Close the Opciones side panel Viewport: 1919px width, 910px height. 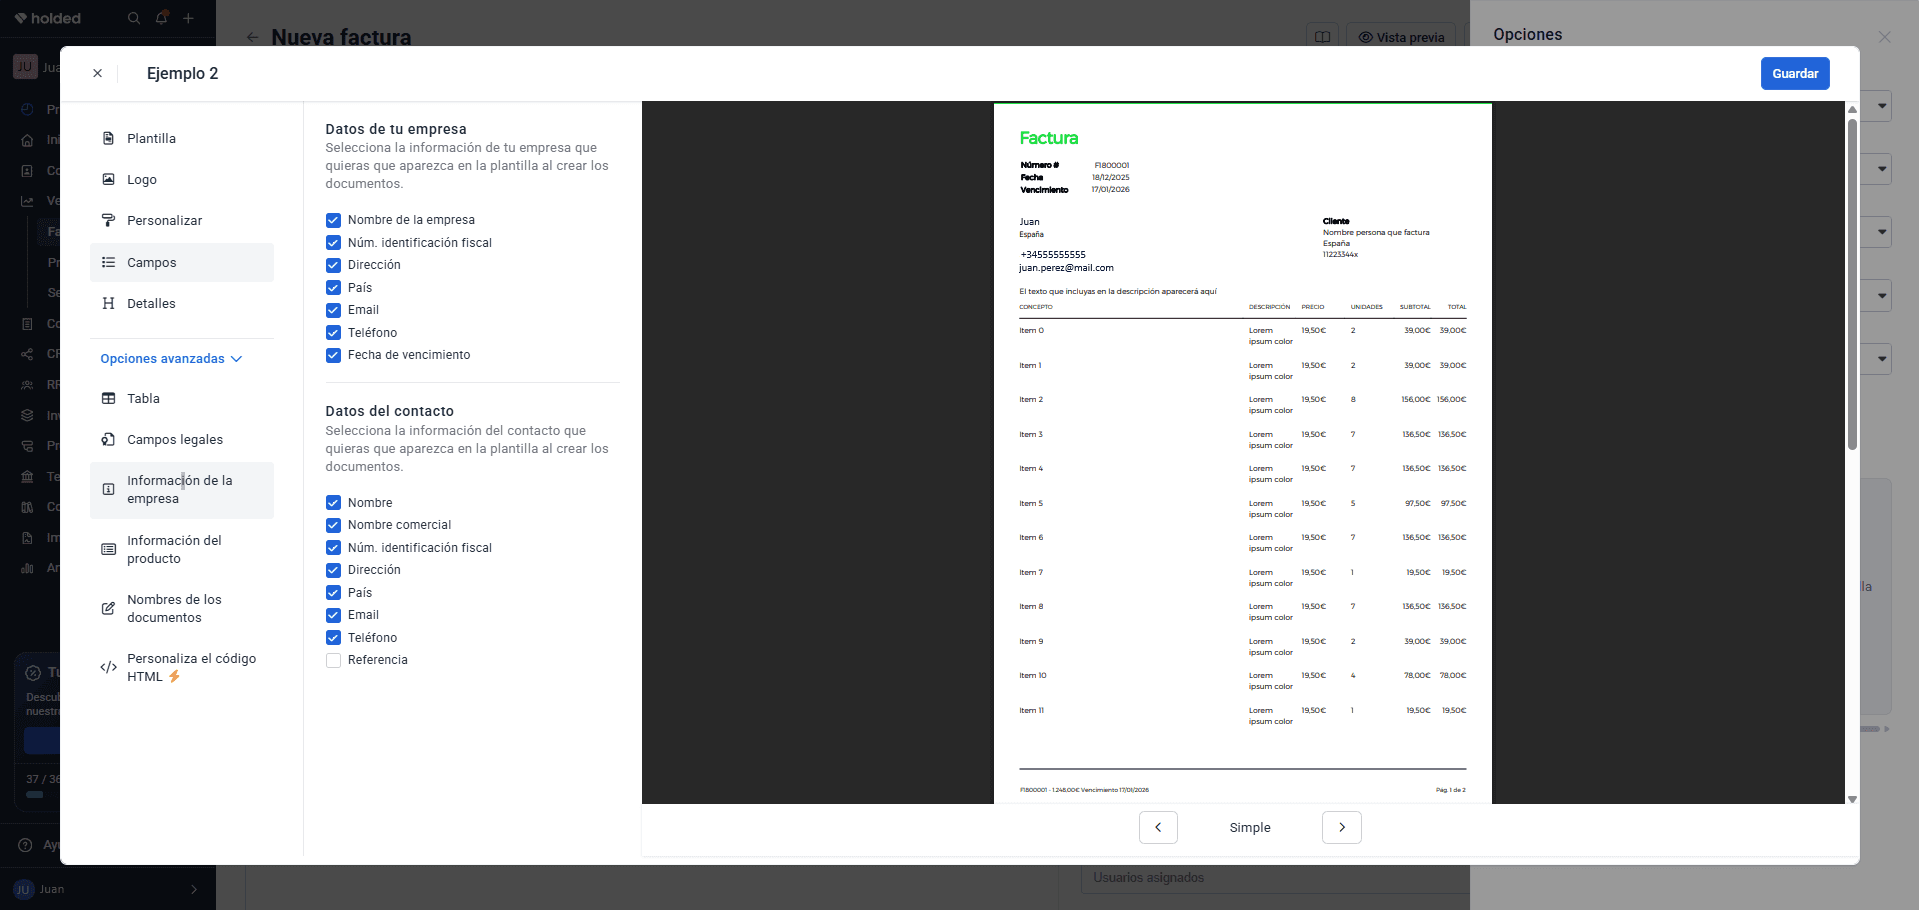[1884, 37]
